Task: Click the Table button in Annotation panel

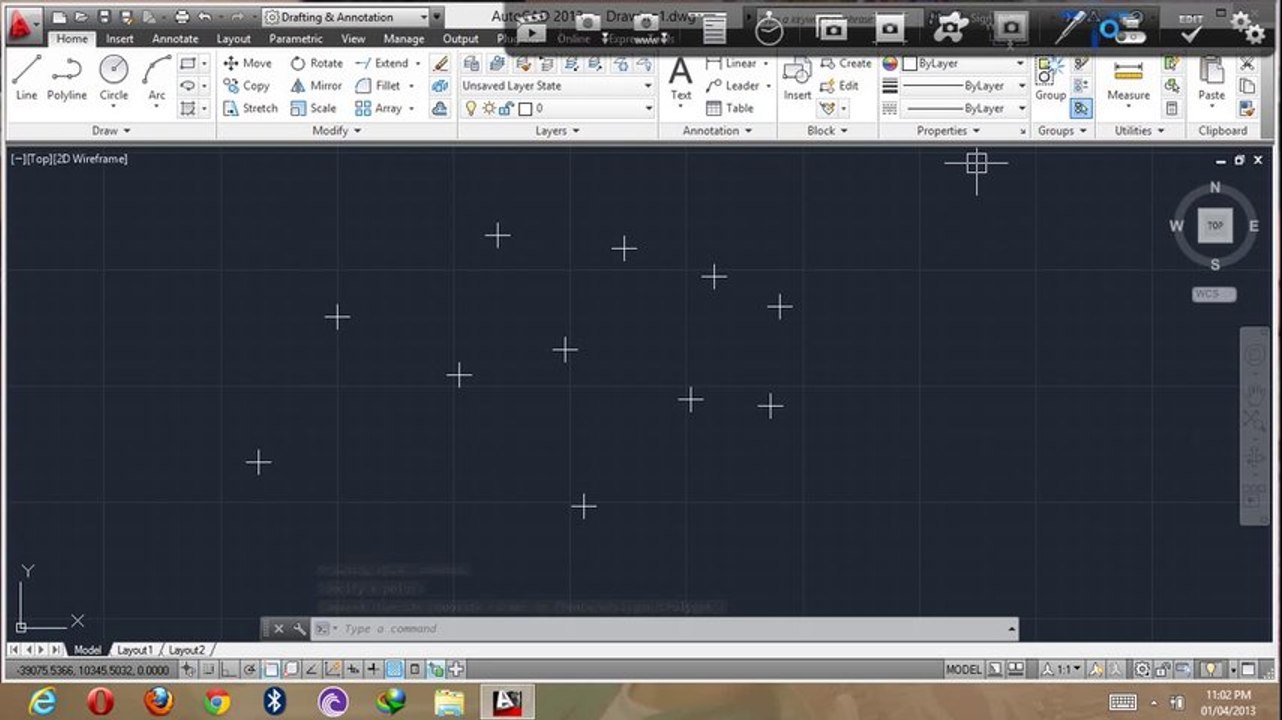Action: (x=730, y=108)
